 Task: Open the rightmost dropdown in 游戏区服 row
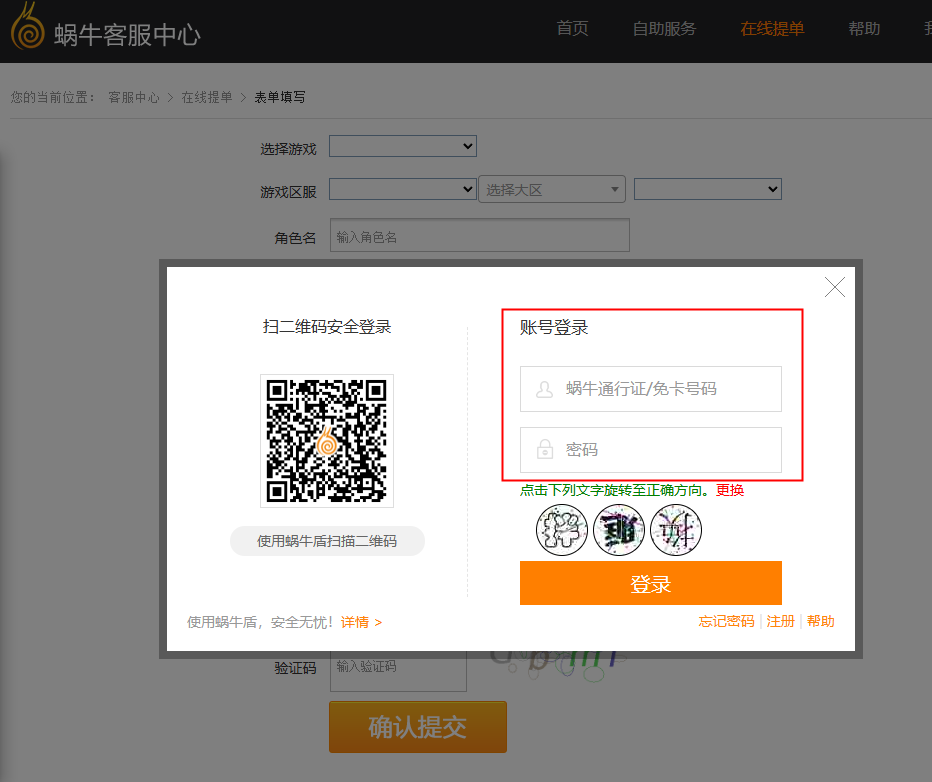coord(707,189)
